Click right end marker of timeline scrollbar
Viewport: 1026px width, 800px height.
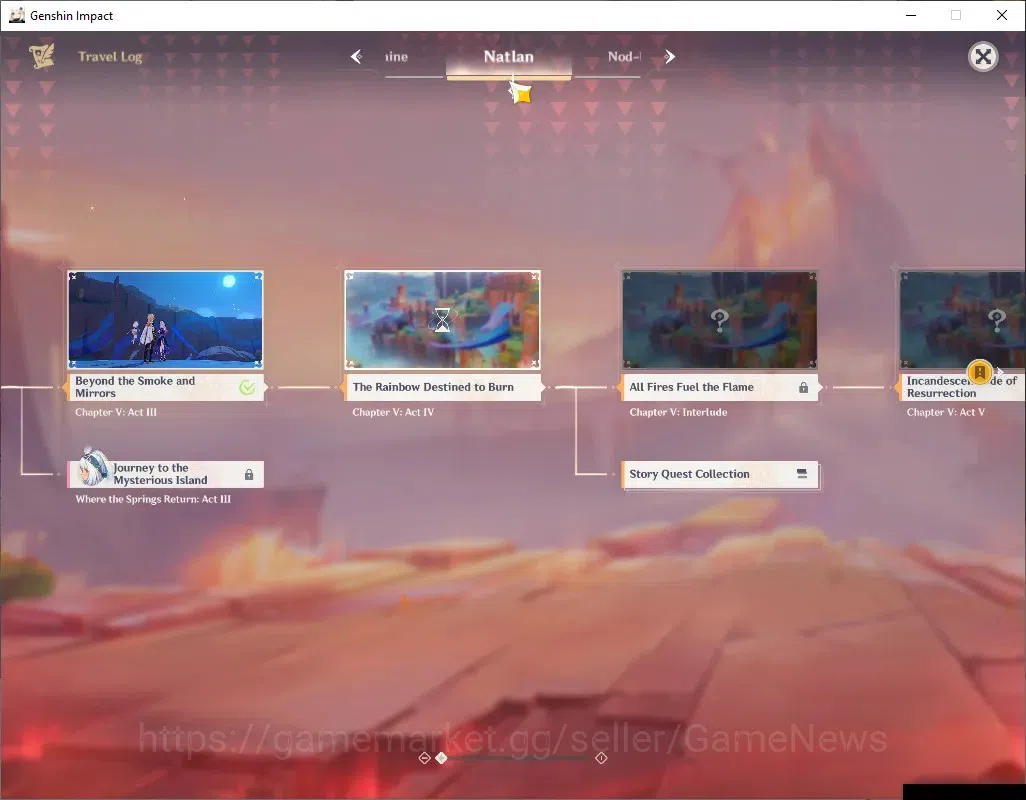601,757
